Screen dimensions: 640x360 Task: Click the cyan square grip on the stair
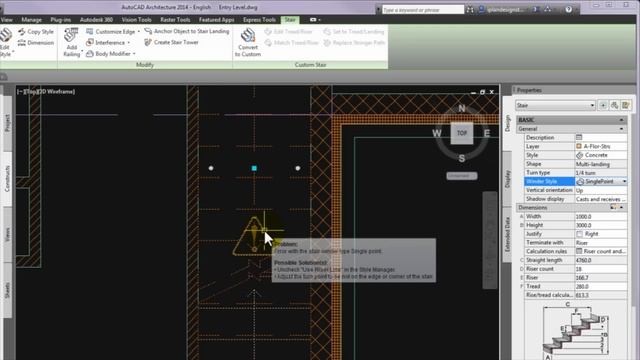click(254, 168)
